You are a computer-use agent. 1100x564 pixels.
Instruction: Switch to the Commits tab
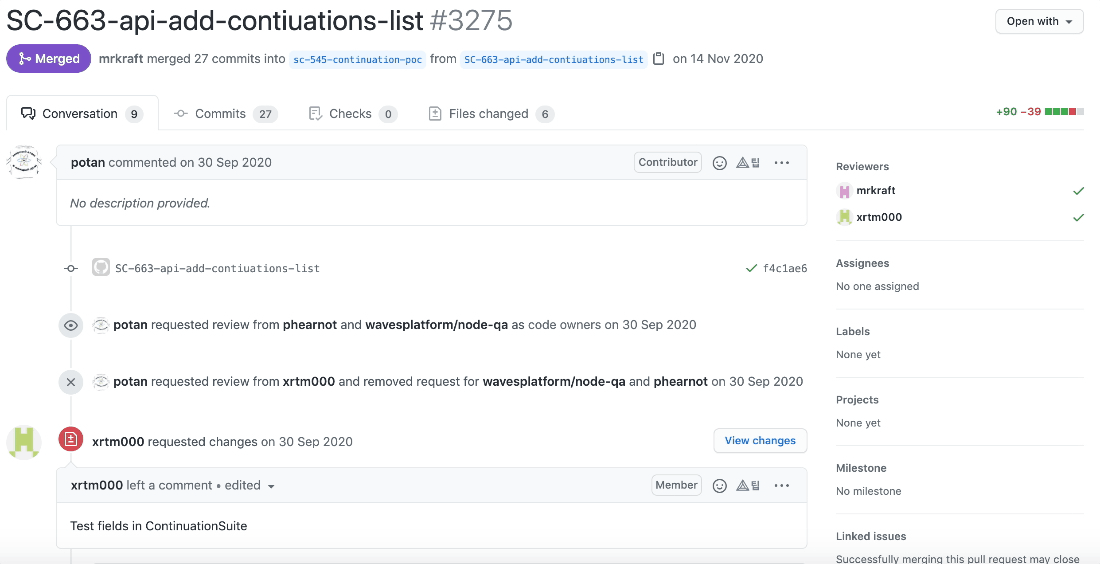pos(225,114)
